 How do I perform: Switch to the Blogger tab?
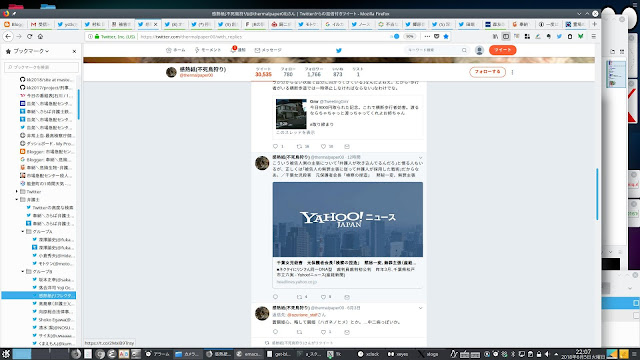13,24
